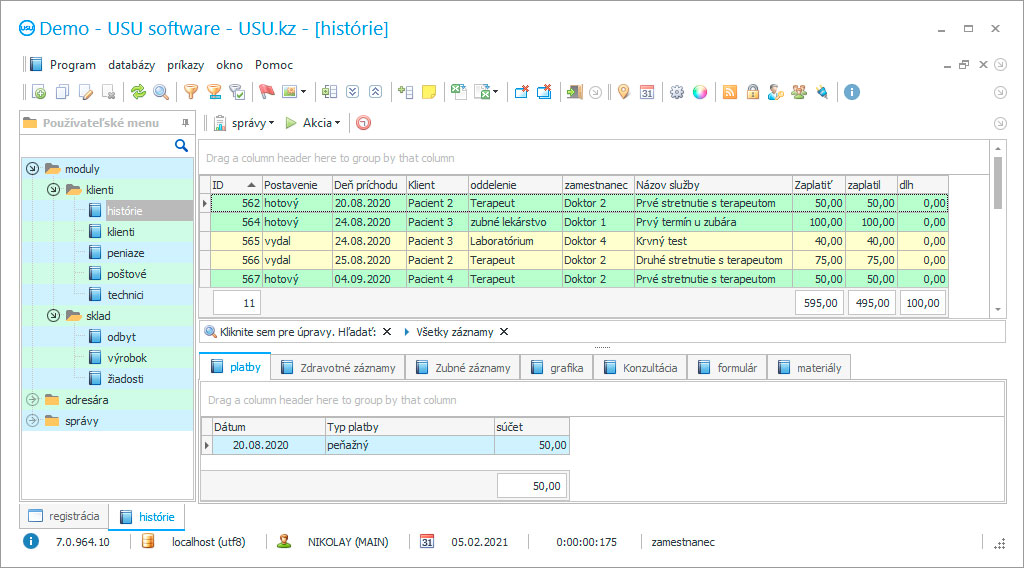Open the calendar icon in the toolbar

tap(647, 92)
